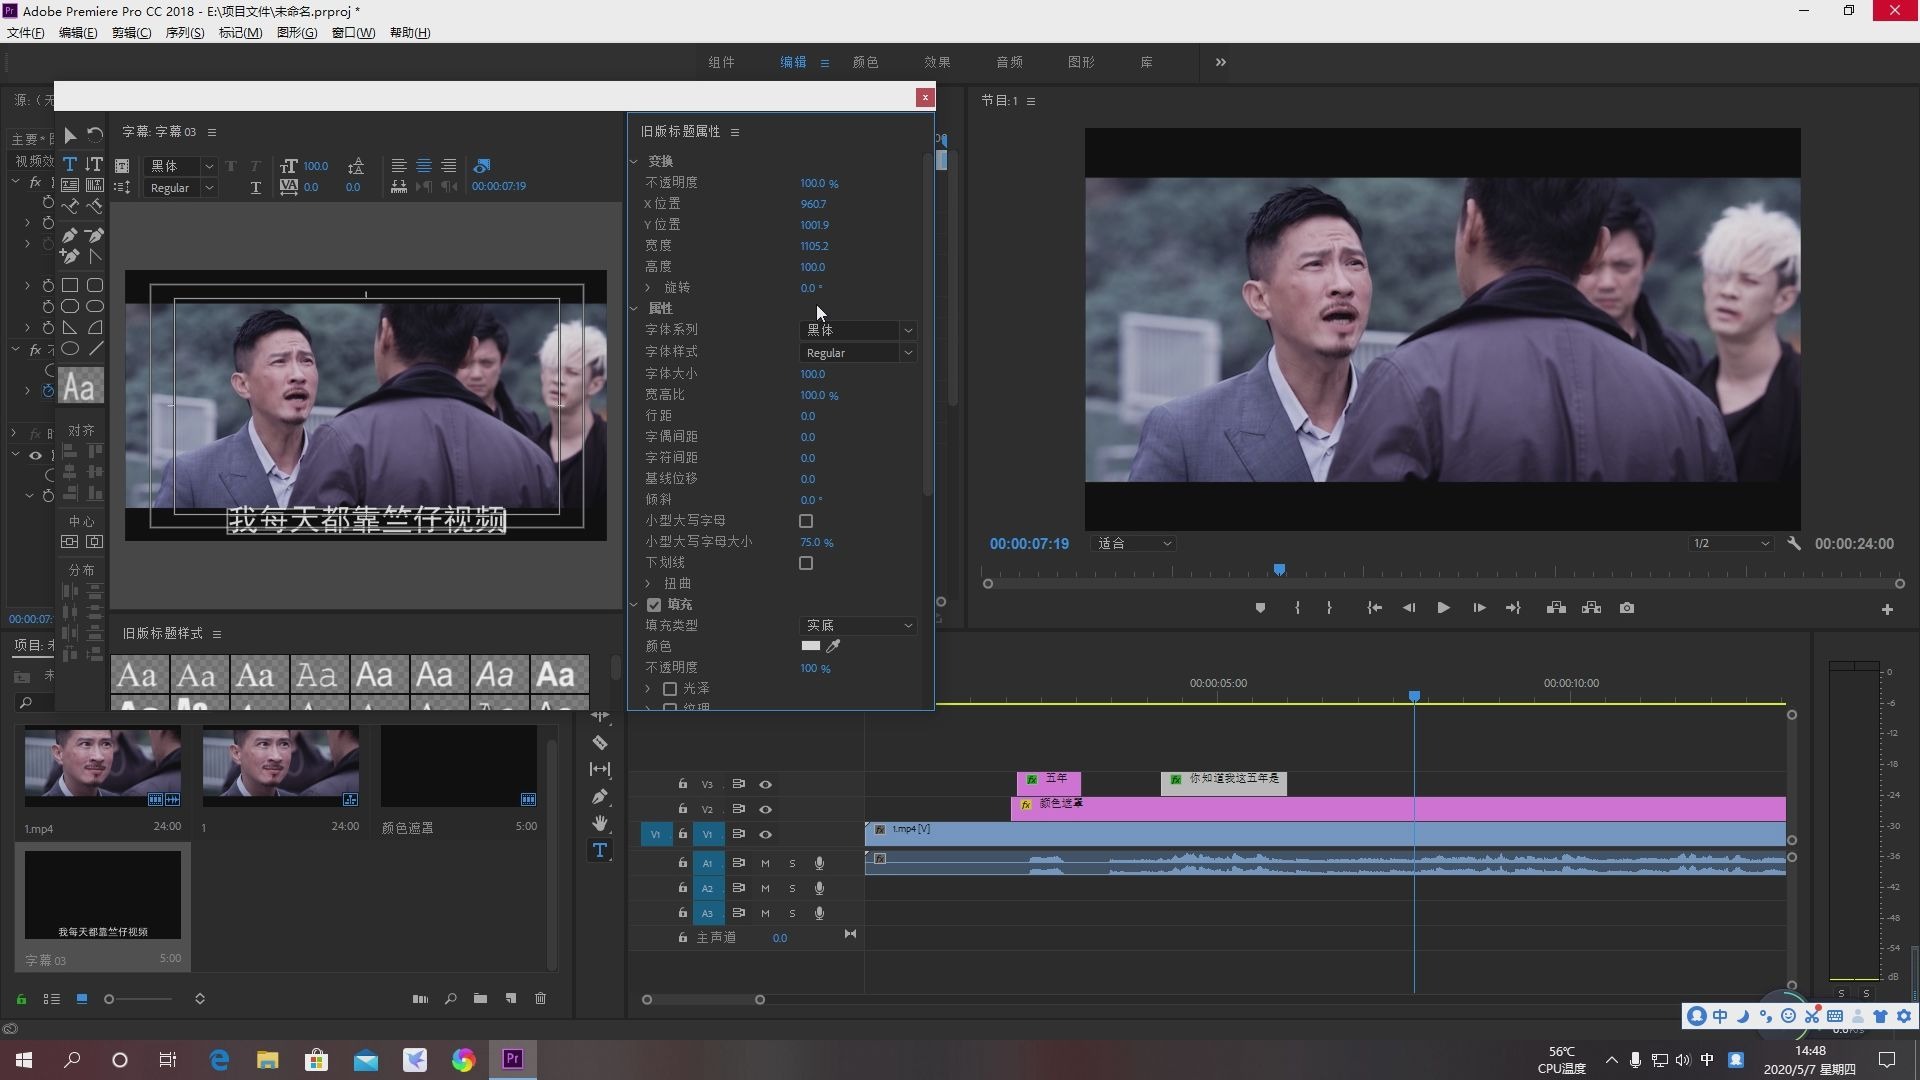Switch to the 颜色 workspace tab

coord(865,62)
